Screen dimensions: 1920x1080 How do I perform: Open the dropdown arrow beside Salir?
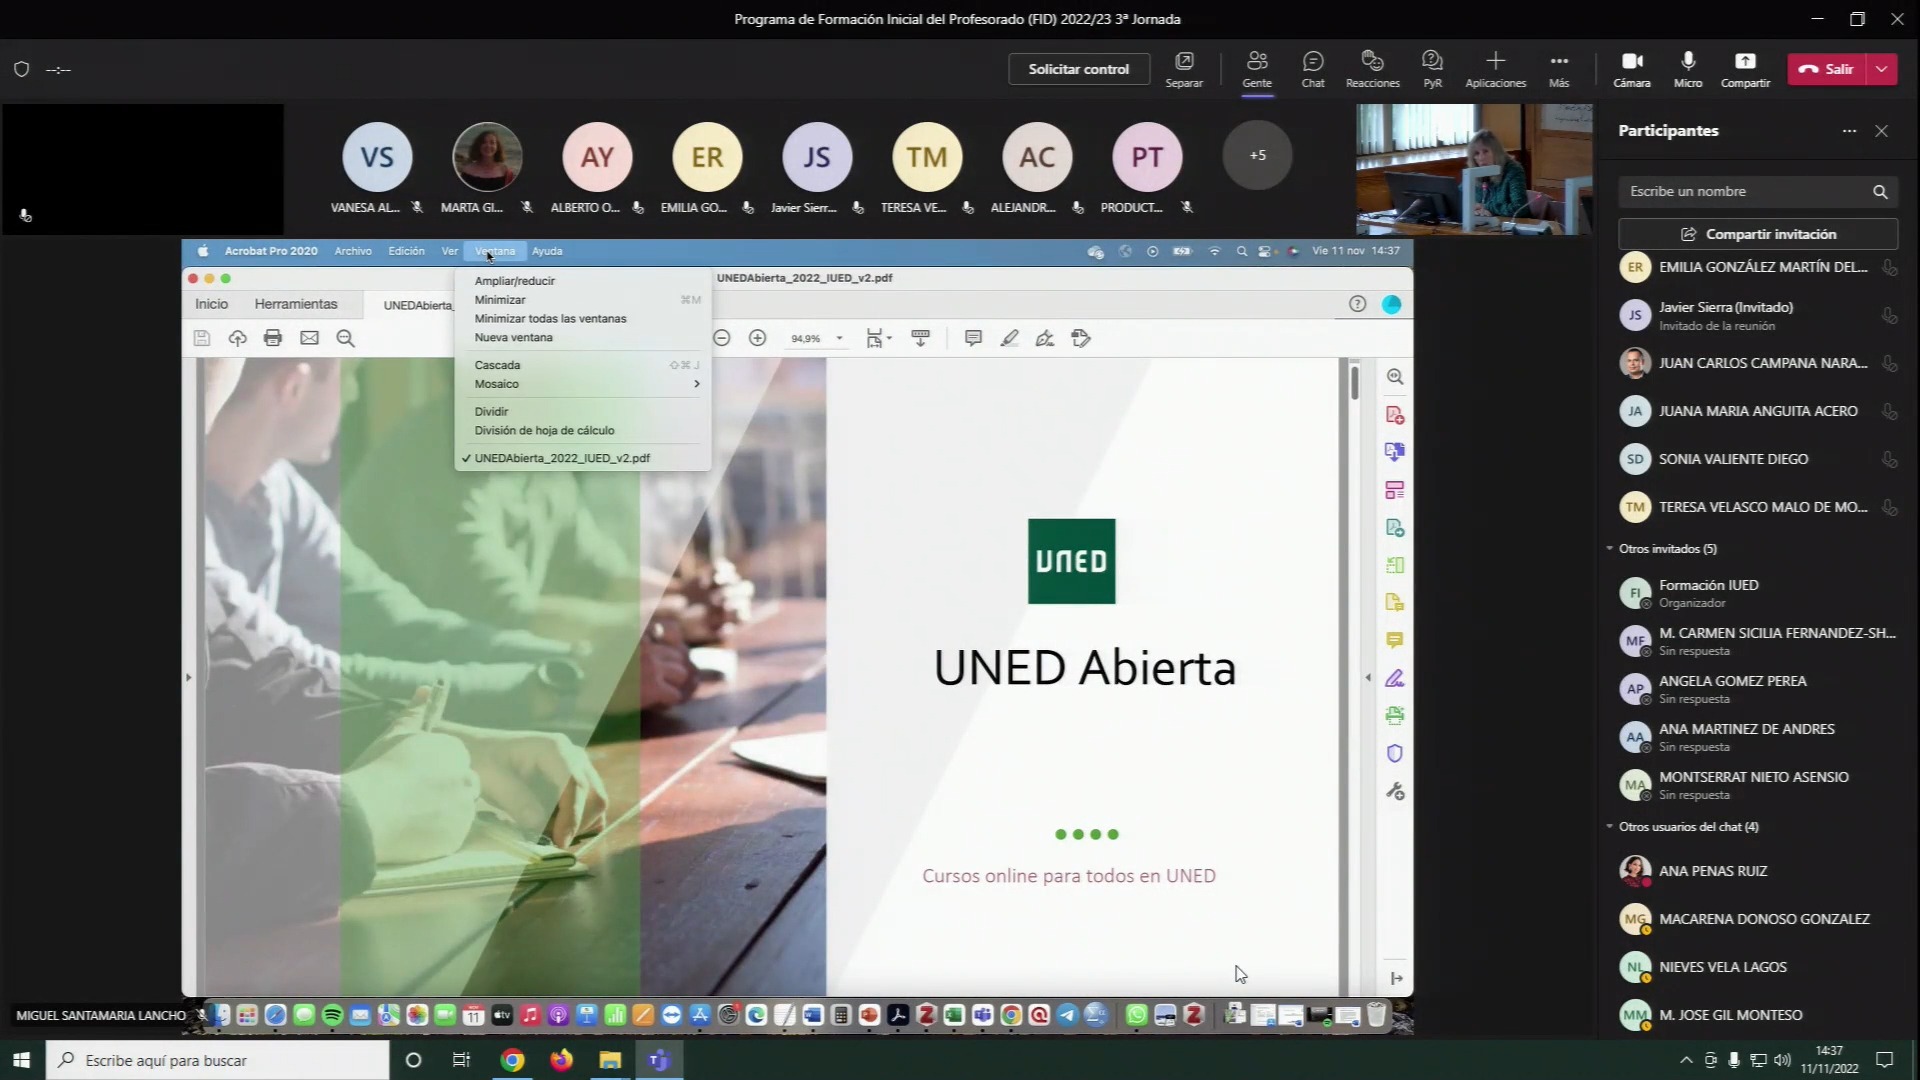click(1882, 69)
